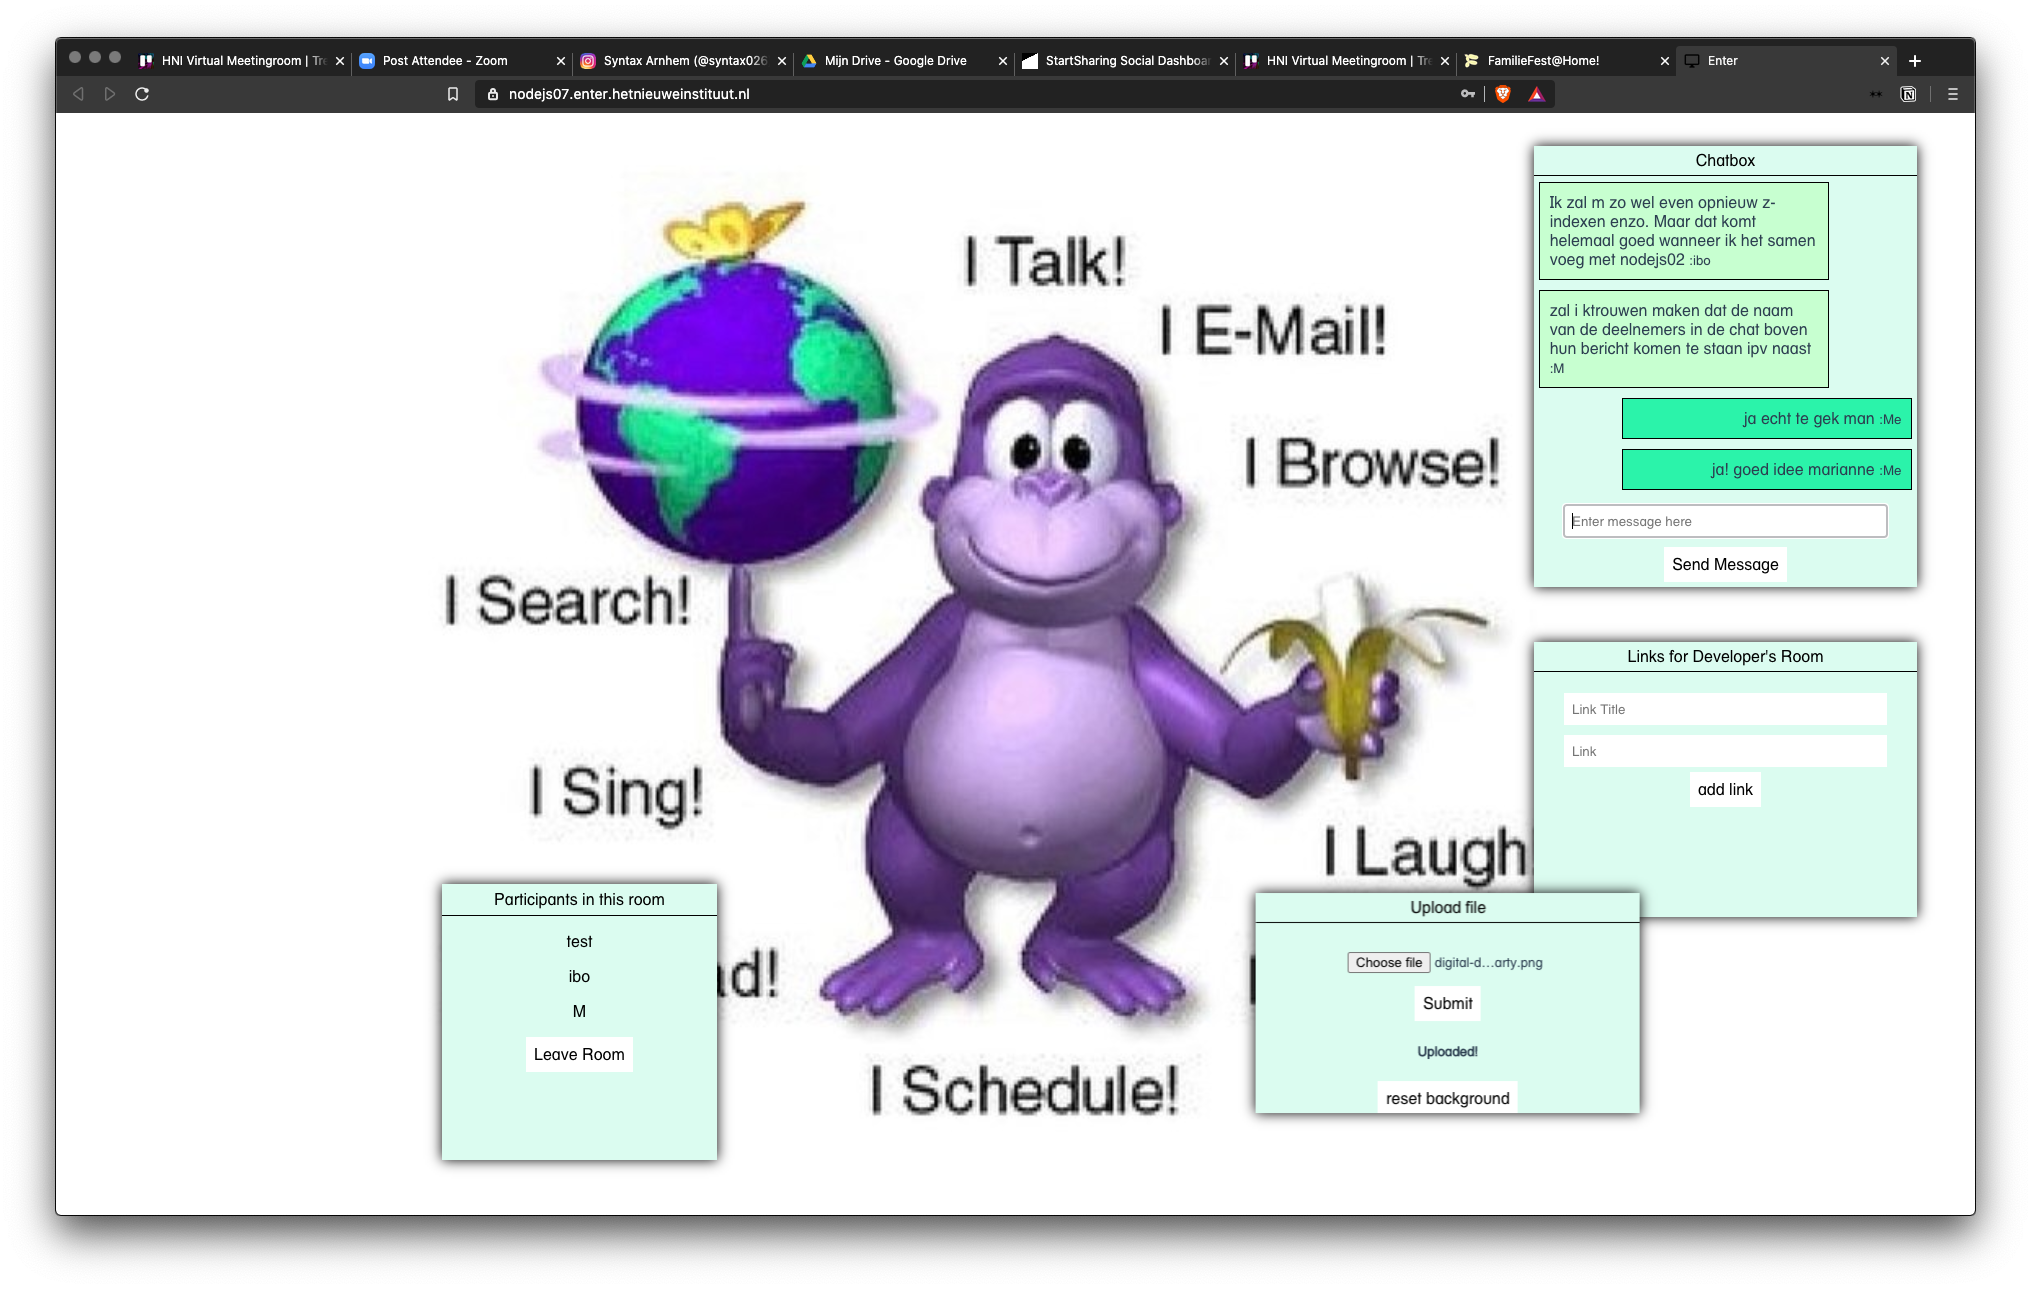Click the Link URL input field
Image resolution: width=2031 pixels, height=1289 pixels.
1725,751
